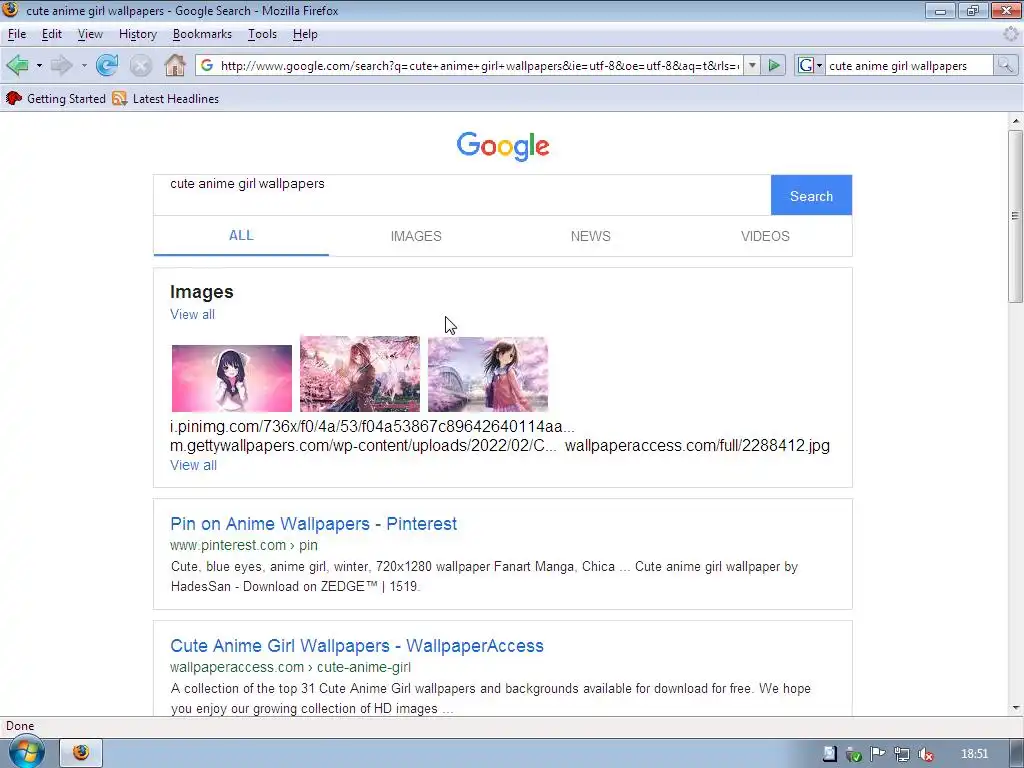1024x768 pixels.
Task: Open Cute Anime Girl Wallpapers - WallpaperAccess result
Action: (357, 646)
